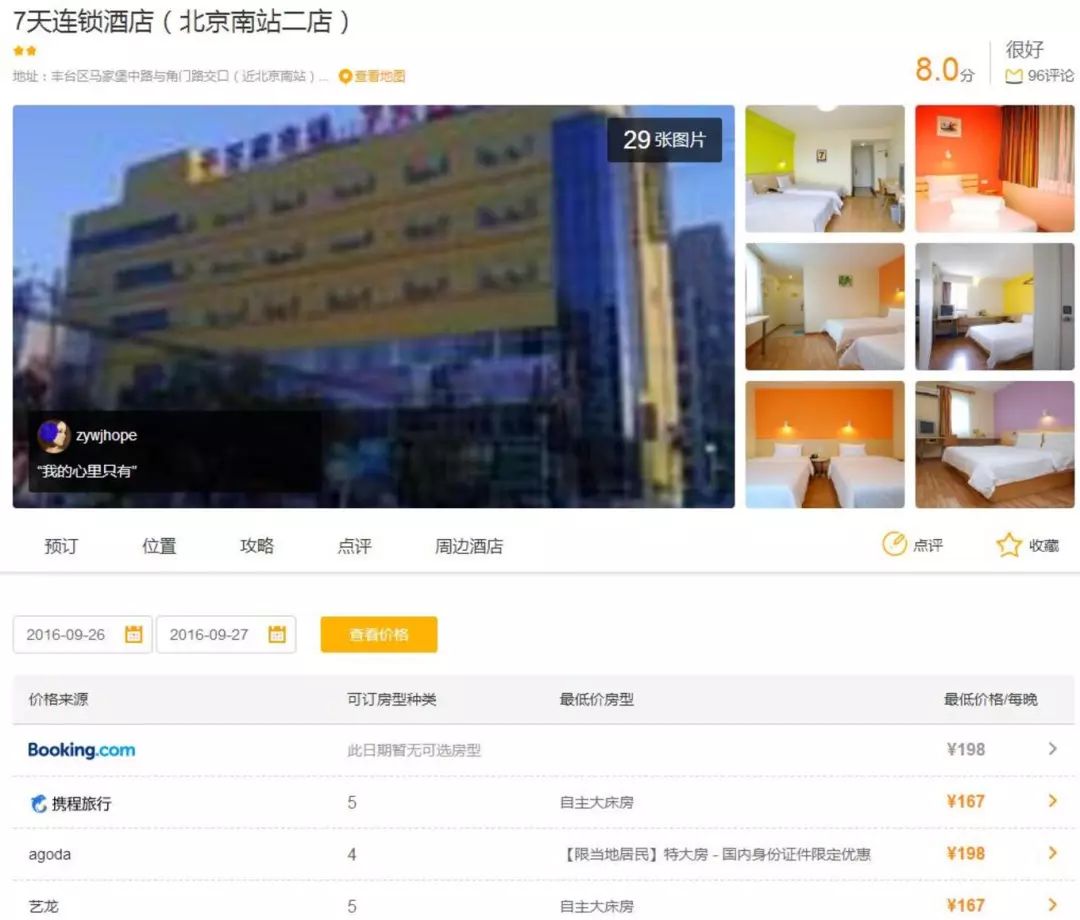Click the map pin icon beside 查看地图
This screenshot has width=1080, height=920.
pyautogui.click(x=345, y=76)
